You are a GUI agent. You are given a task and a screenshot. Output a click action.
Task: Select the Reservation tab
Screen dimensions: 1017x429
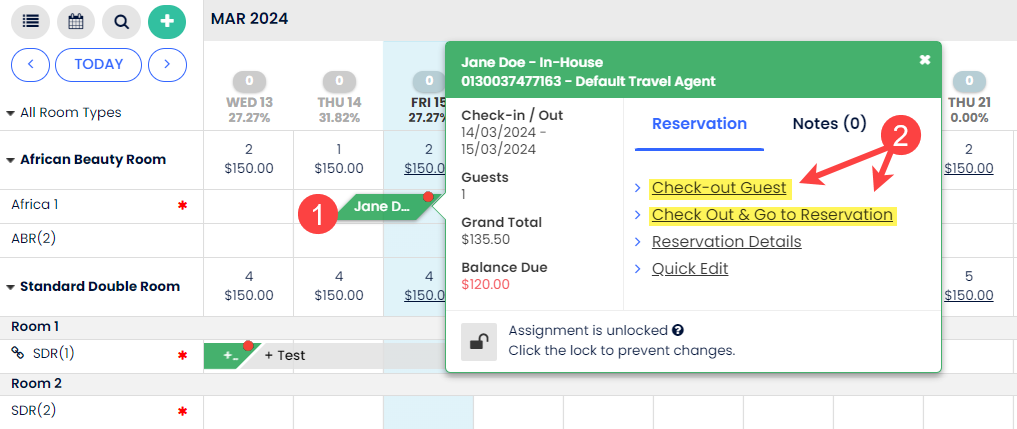(699, 124)
